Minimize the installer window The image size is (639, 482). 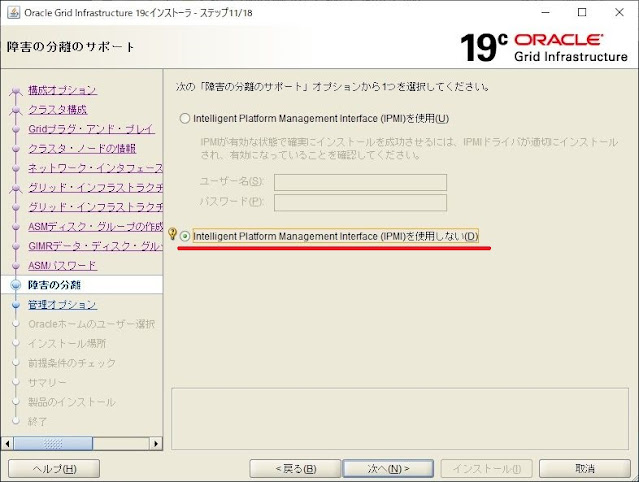[x=545, y=13]
